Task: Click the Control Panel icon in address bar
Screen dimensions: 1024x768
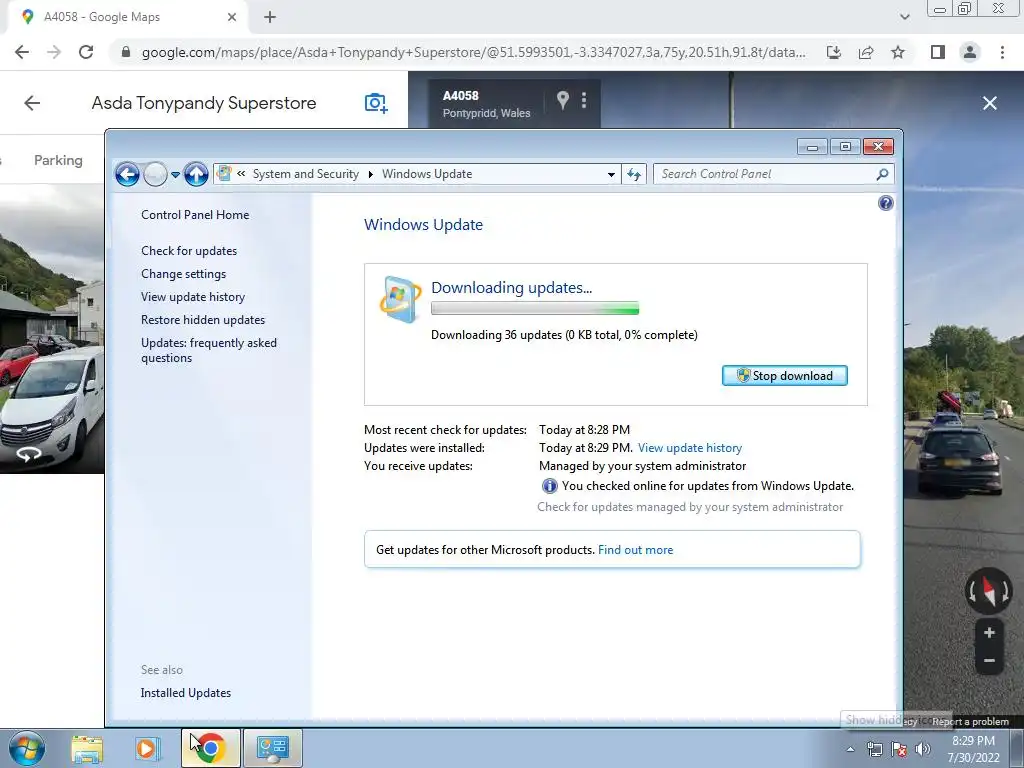Action: pyautogui.click(x=224, y=174)
